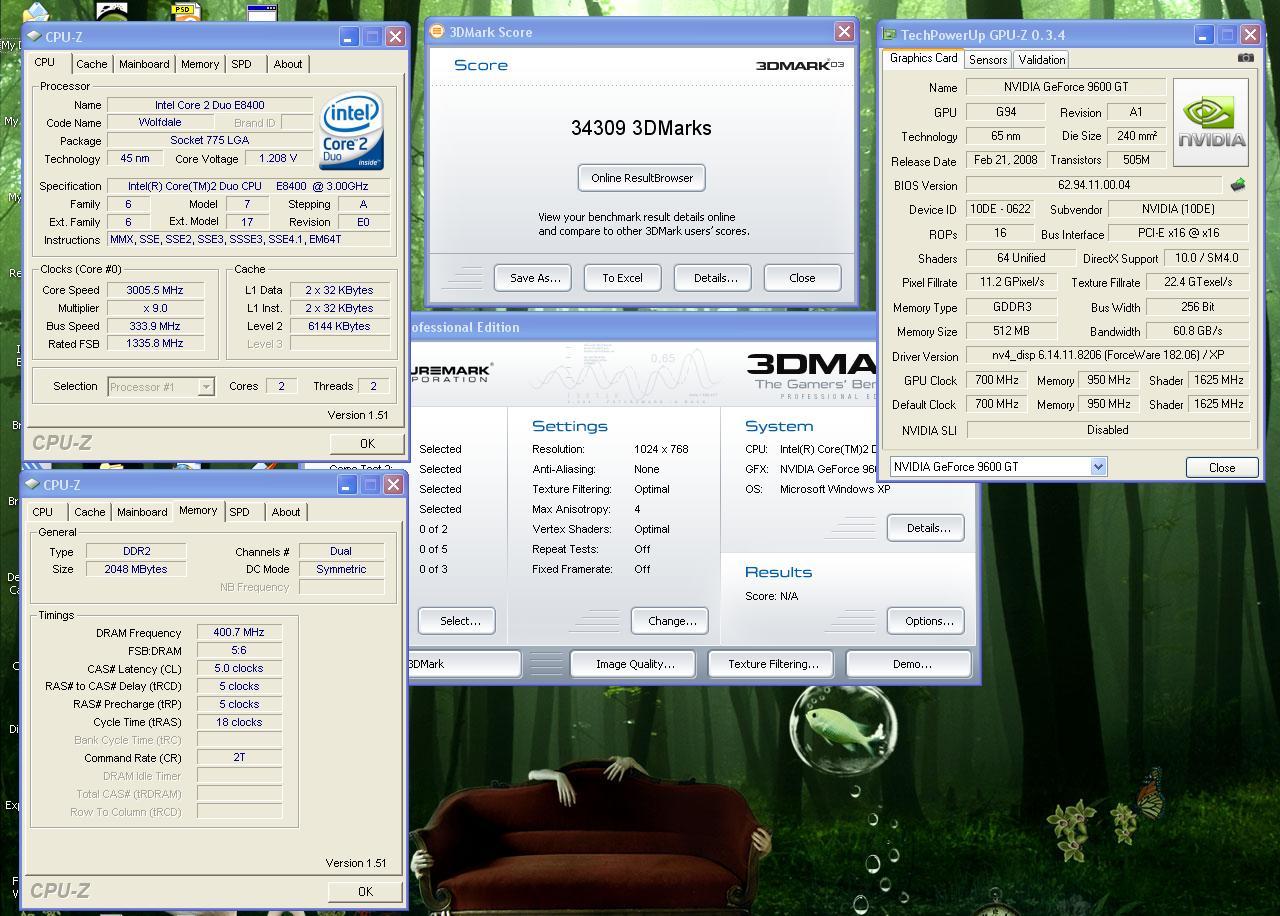Click the BIOS Version field 62.94.11.00.04
Viewport: 1280px width, 916px height.
point(1094,185)
